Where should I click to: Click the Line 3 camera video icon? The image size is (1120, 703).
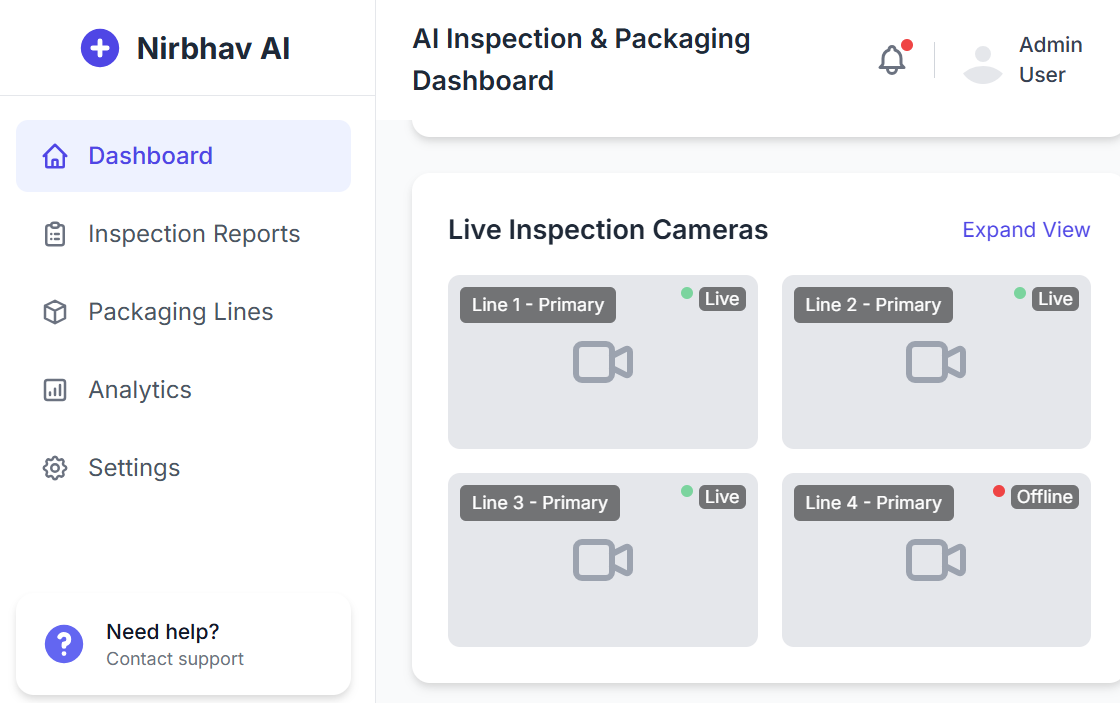tap(602, 560)
